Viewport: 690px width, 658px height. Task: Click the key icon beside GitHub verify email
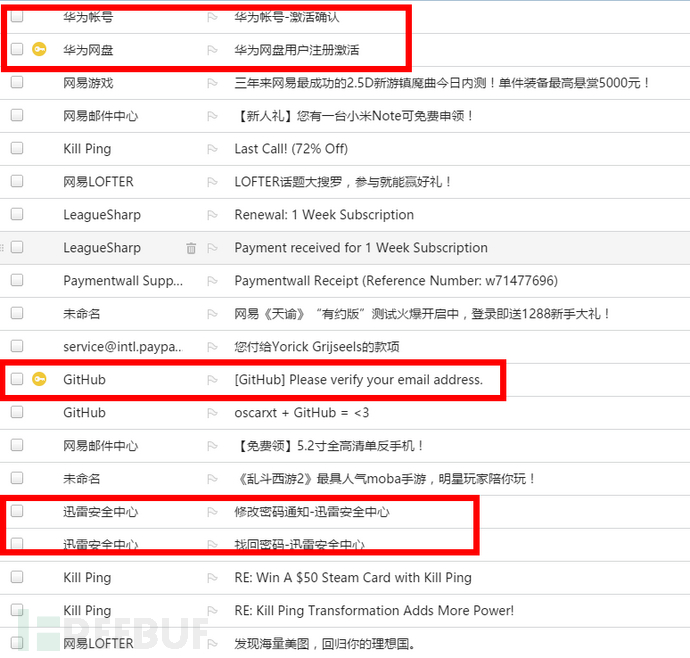(39, 379)
